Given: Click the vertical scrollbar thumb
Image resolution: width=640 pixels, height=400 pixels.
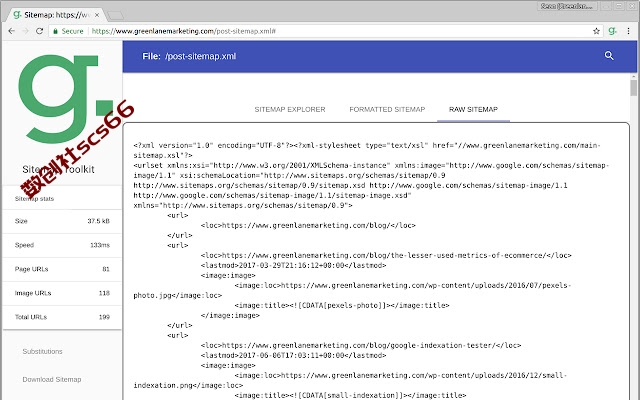Looking at the screenshot, I should 633,88.
